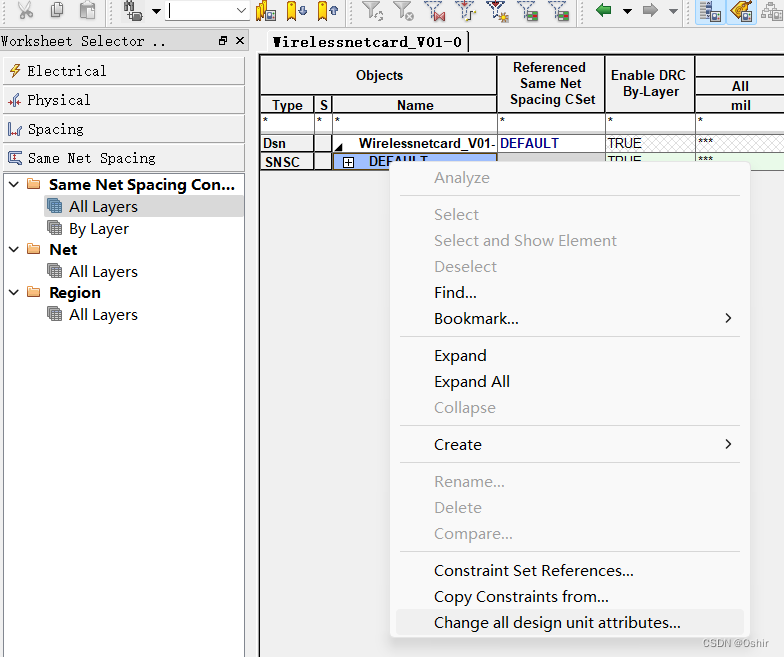
Task: Click the first funnel filter icon
Action: pyautogui.click(x=372, y=11)
